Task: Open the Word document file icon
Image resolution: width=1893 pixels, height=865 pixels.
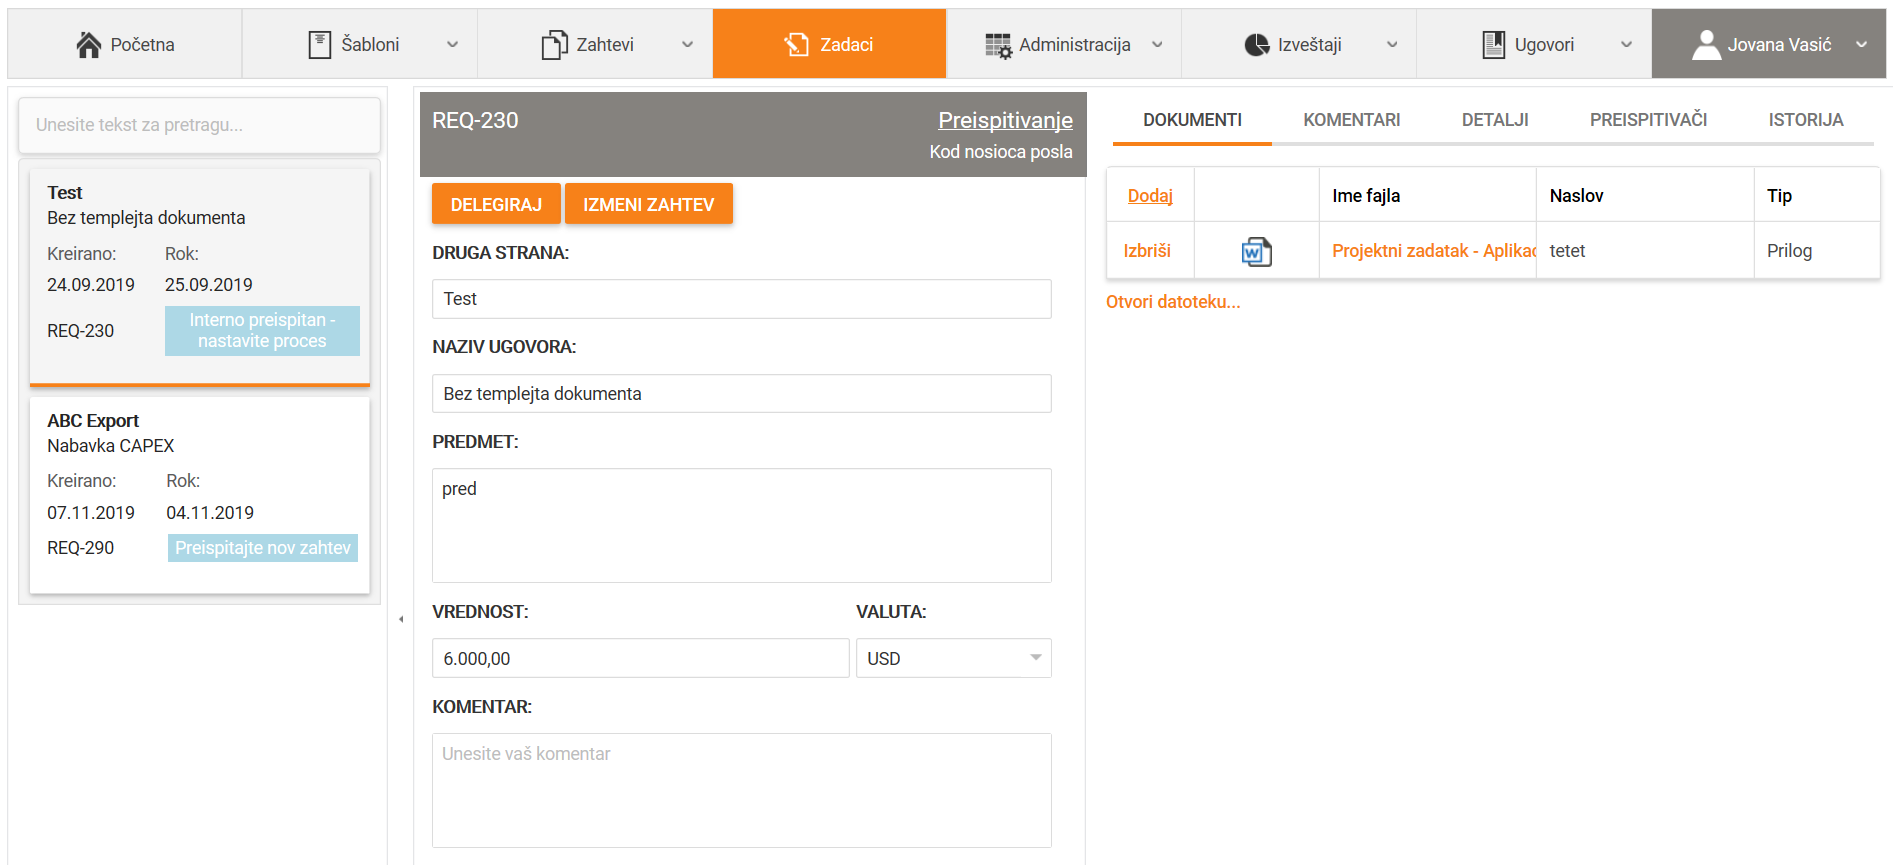Action: 1256,252
